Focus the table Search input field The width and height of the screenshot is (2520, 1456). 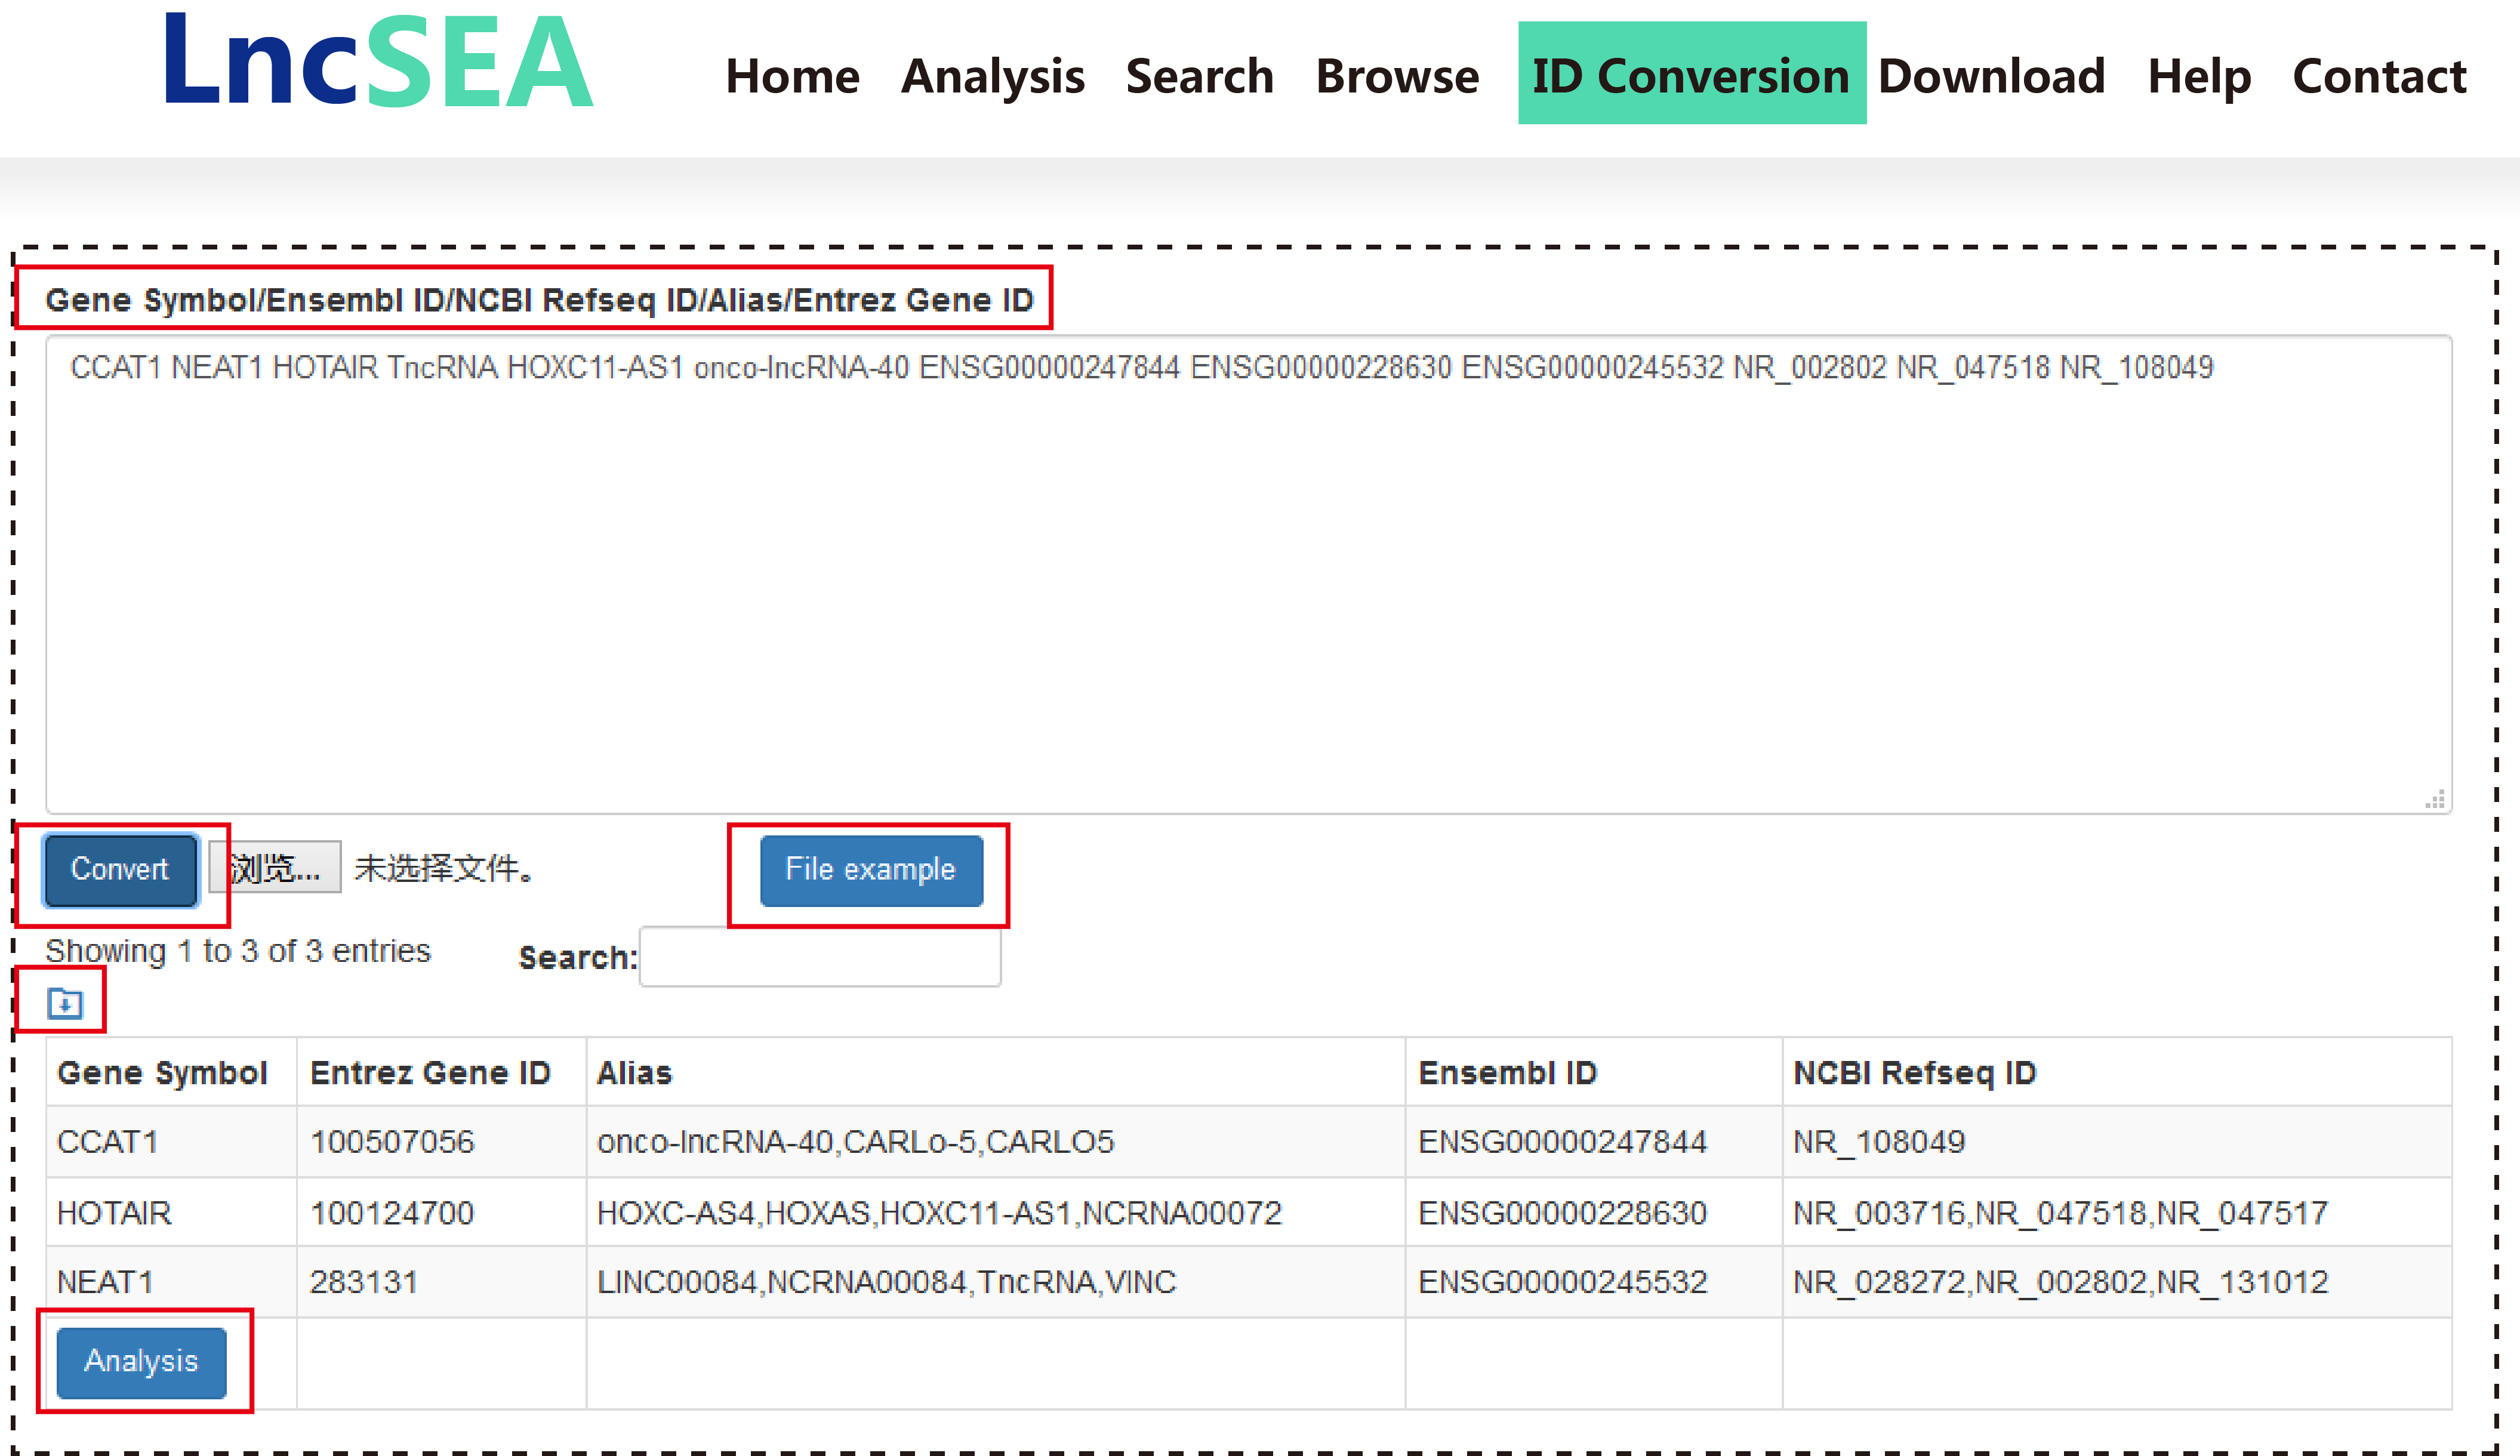click(820, 957)
